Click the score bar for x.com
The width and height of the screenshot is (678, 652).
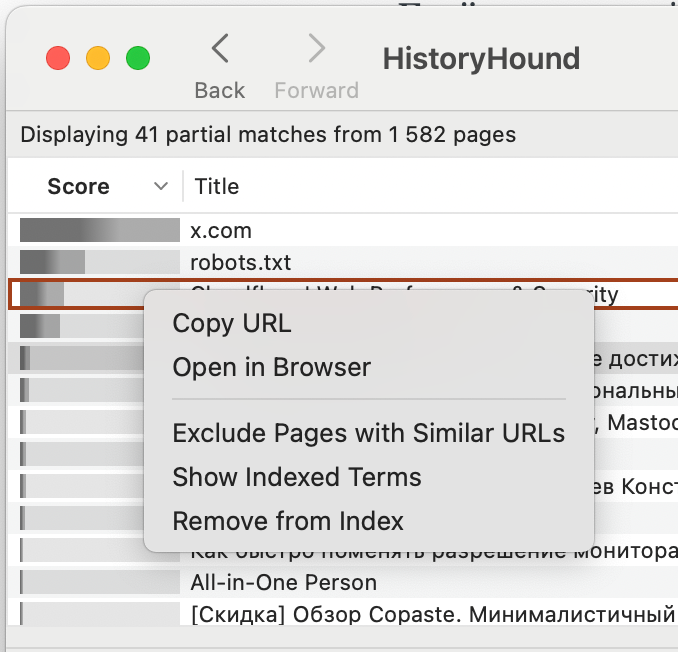click(100, 230)
